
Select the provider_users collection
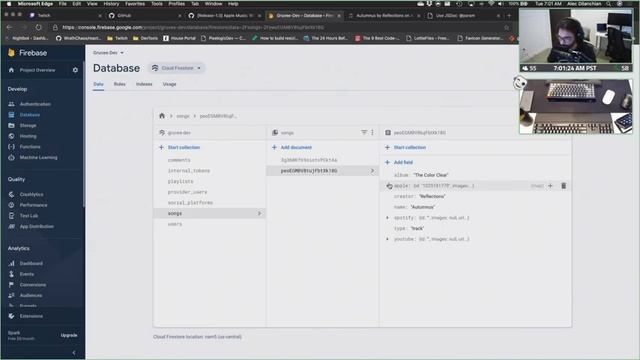(187, 192)
